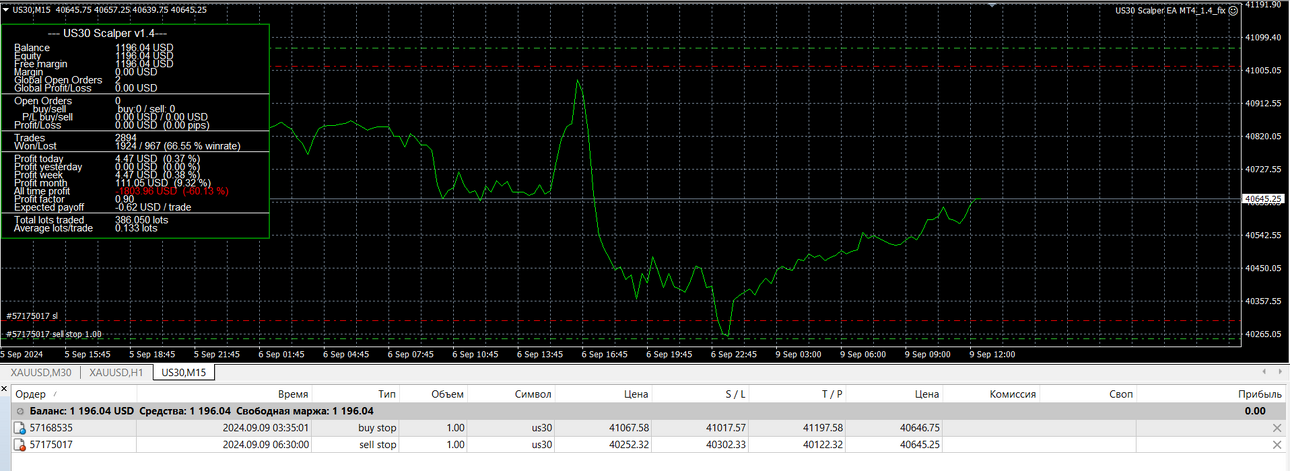Select the order number 57168535
This screenshot has width=1290, height=471.
51,428
